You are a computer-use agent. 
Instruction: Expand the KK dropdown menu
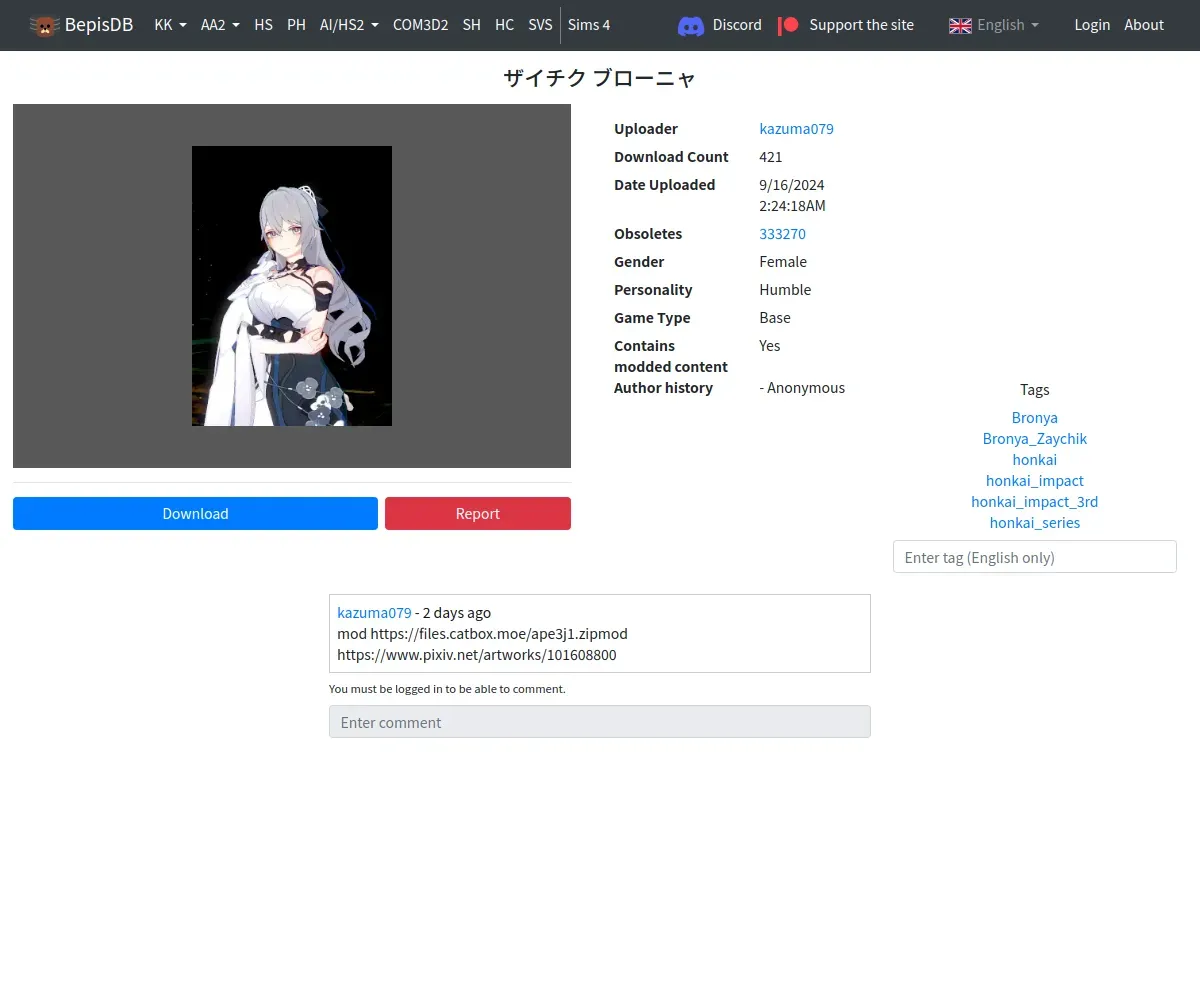tap(170, 25)
